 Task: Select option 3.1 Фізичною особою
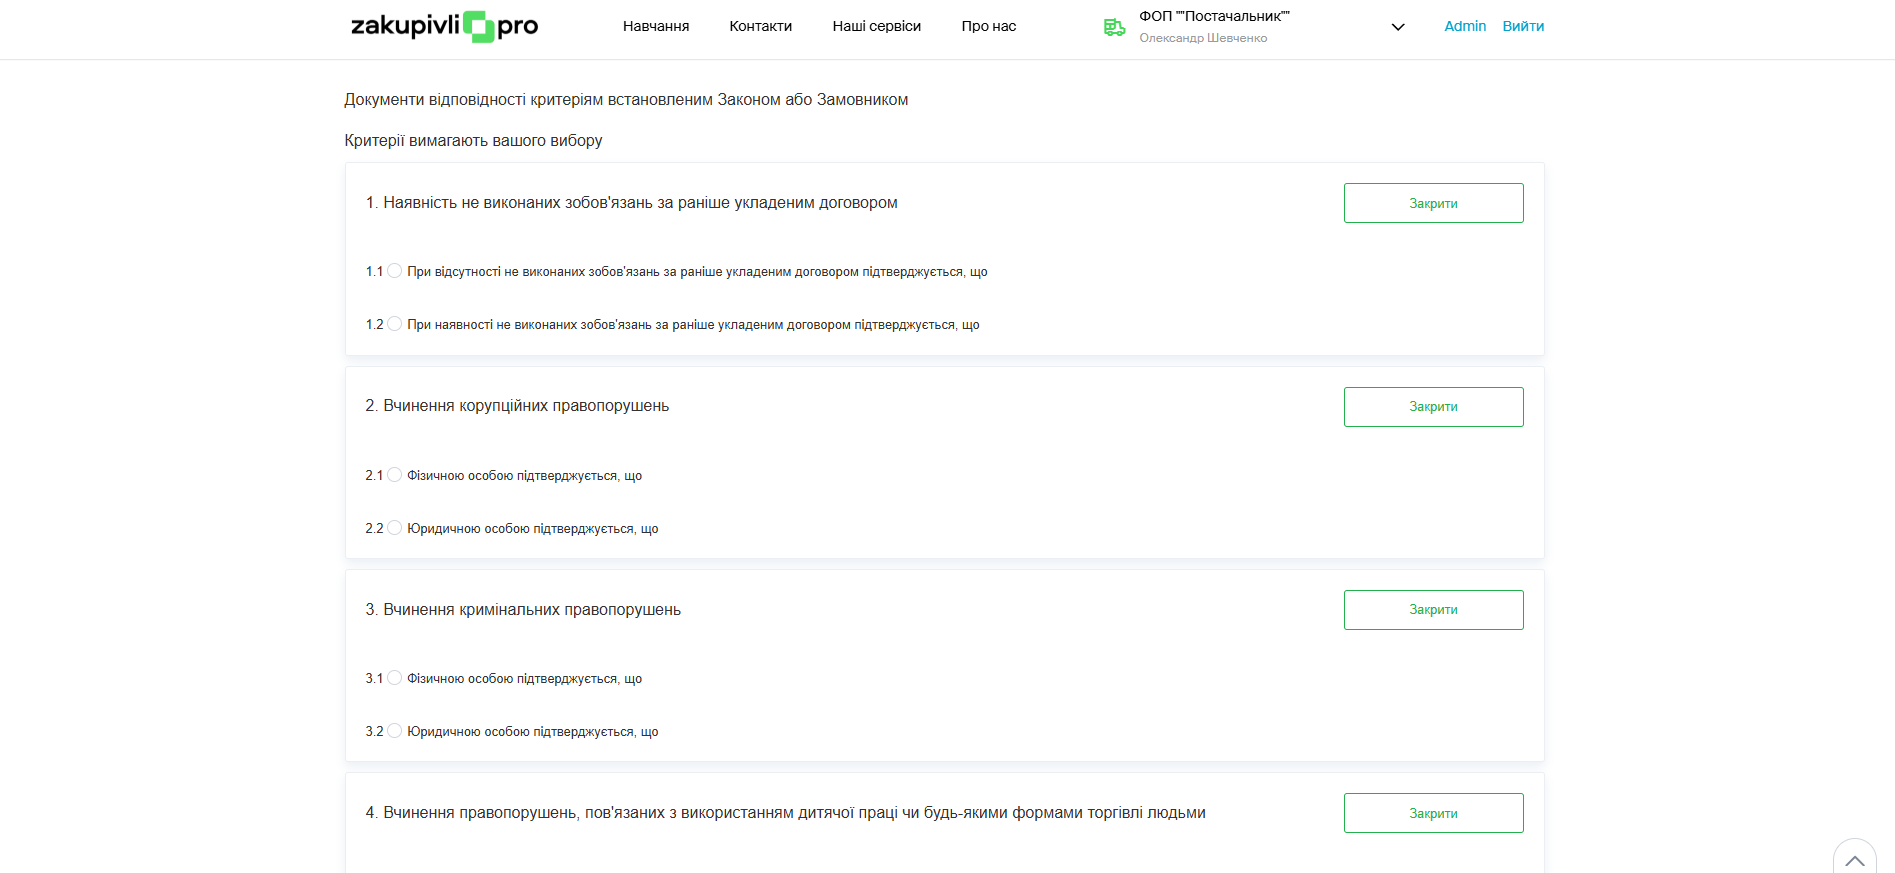395,678
